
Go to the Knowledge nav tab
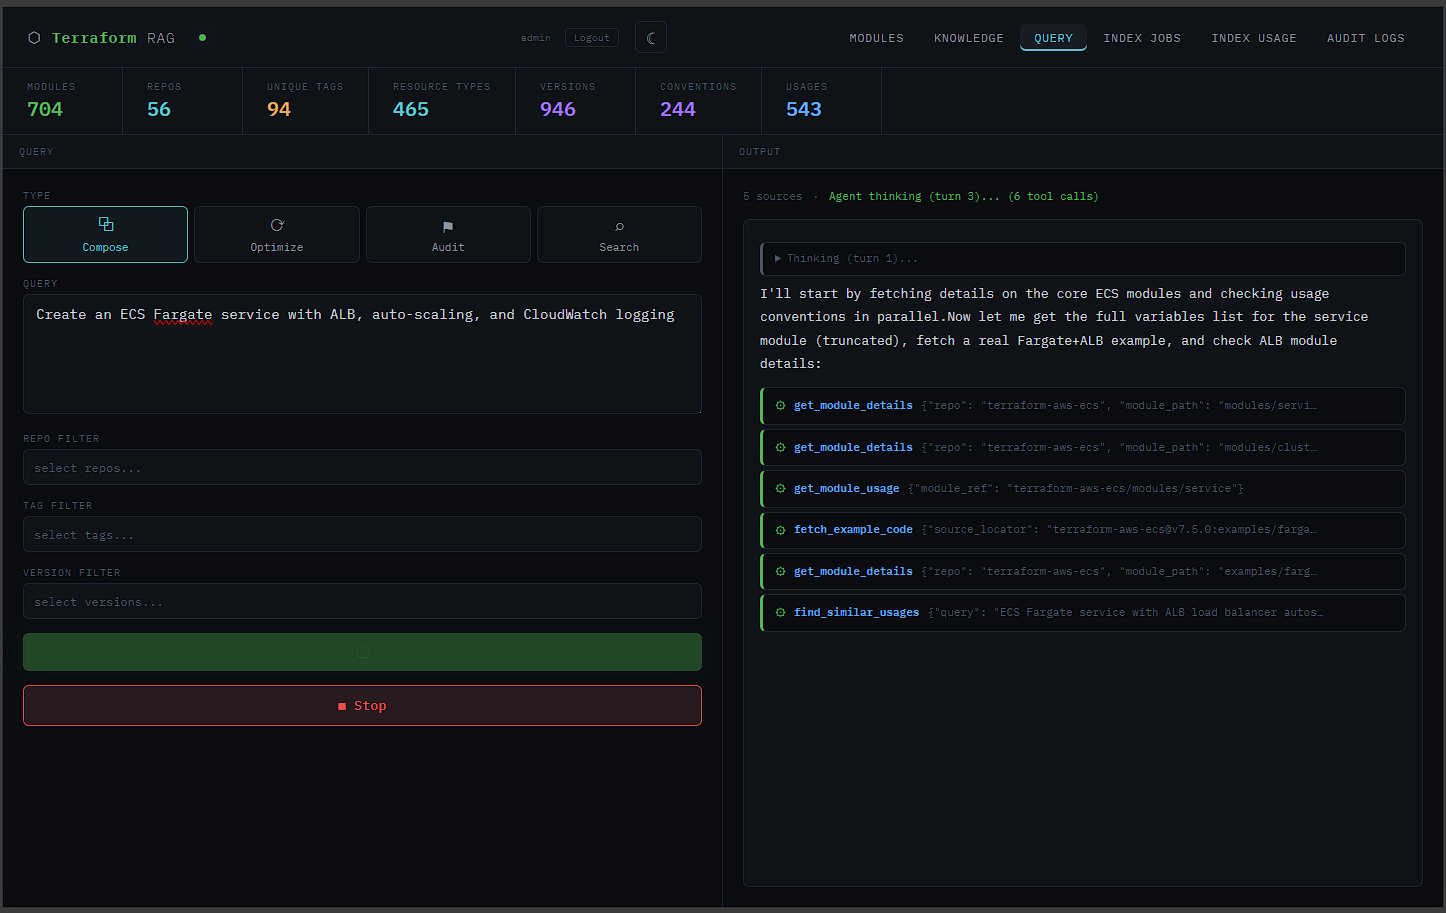click(969, 38)
